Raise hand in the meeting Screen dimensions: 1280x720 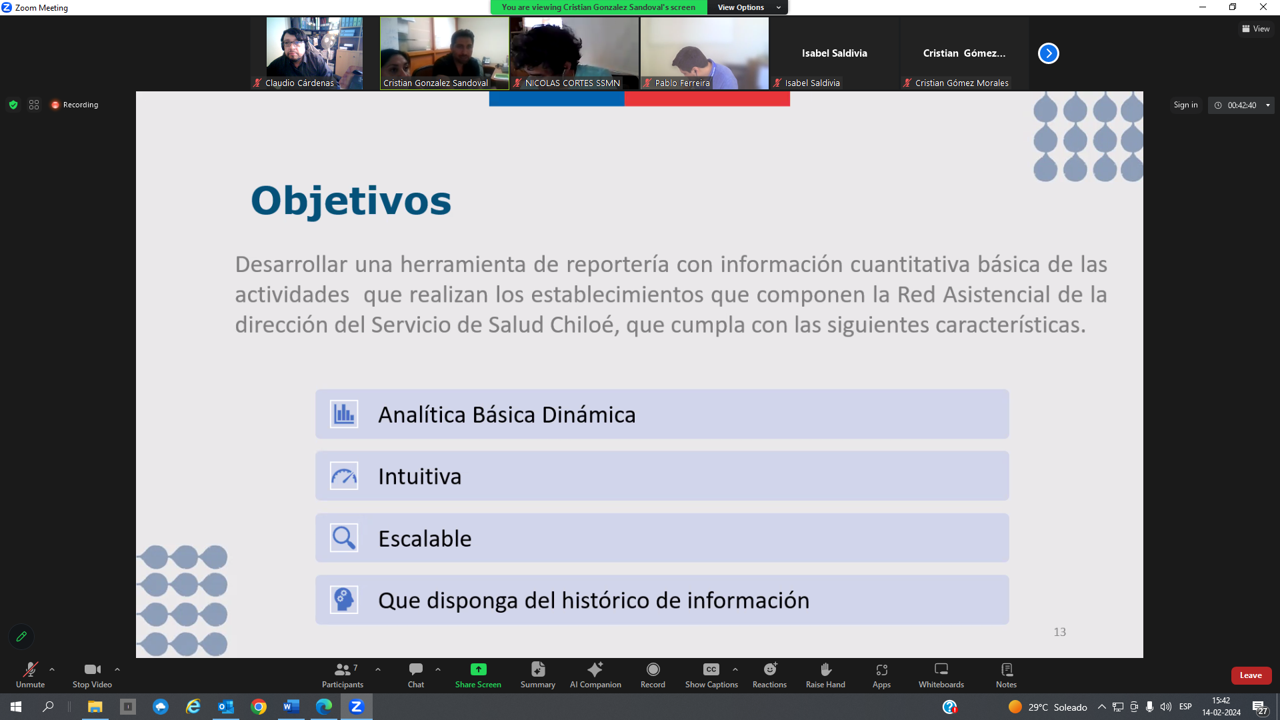(x=825, y=675)
